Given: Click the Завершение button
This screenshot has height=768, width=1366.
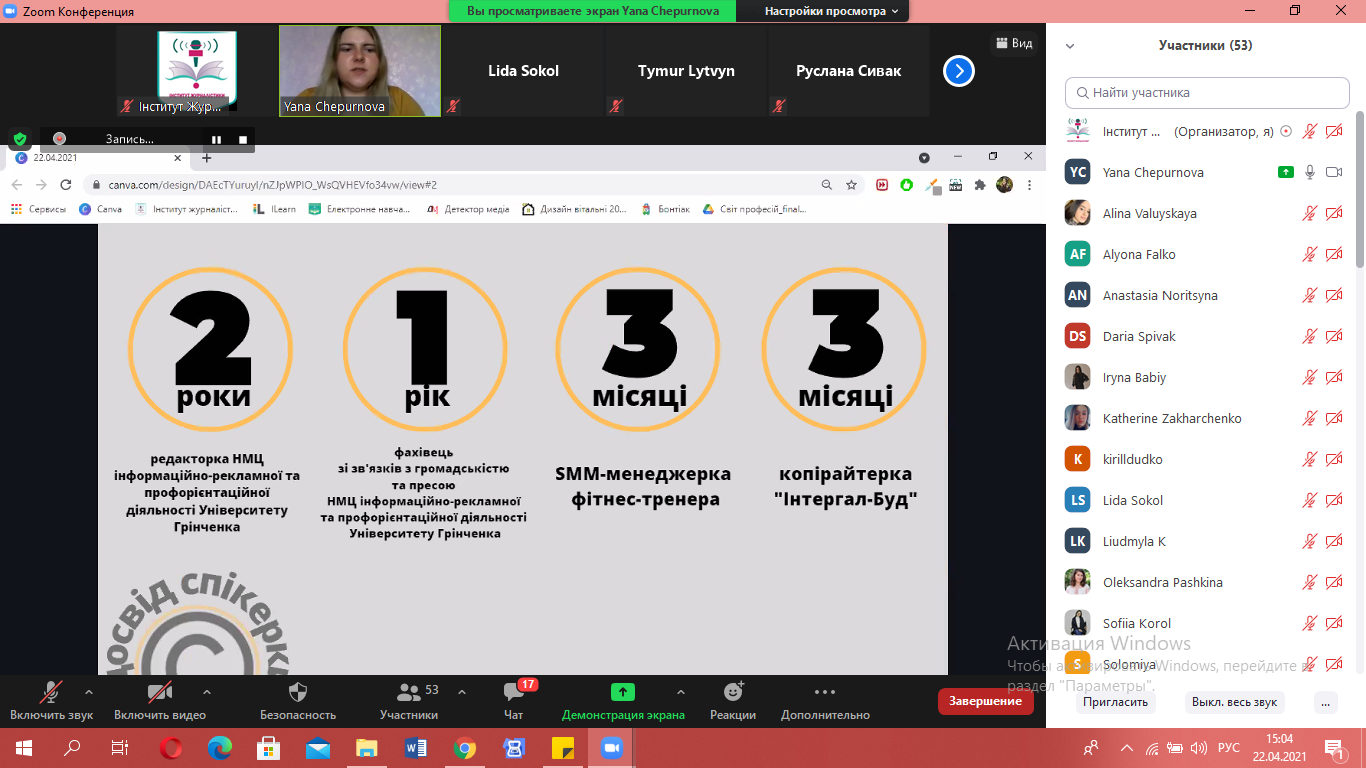Looking at the screenshot, I should click(985, 701).
